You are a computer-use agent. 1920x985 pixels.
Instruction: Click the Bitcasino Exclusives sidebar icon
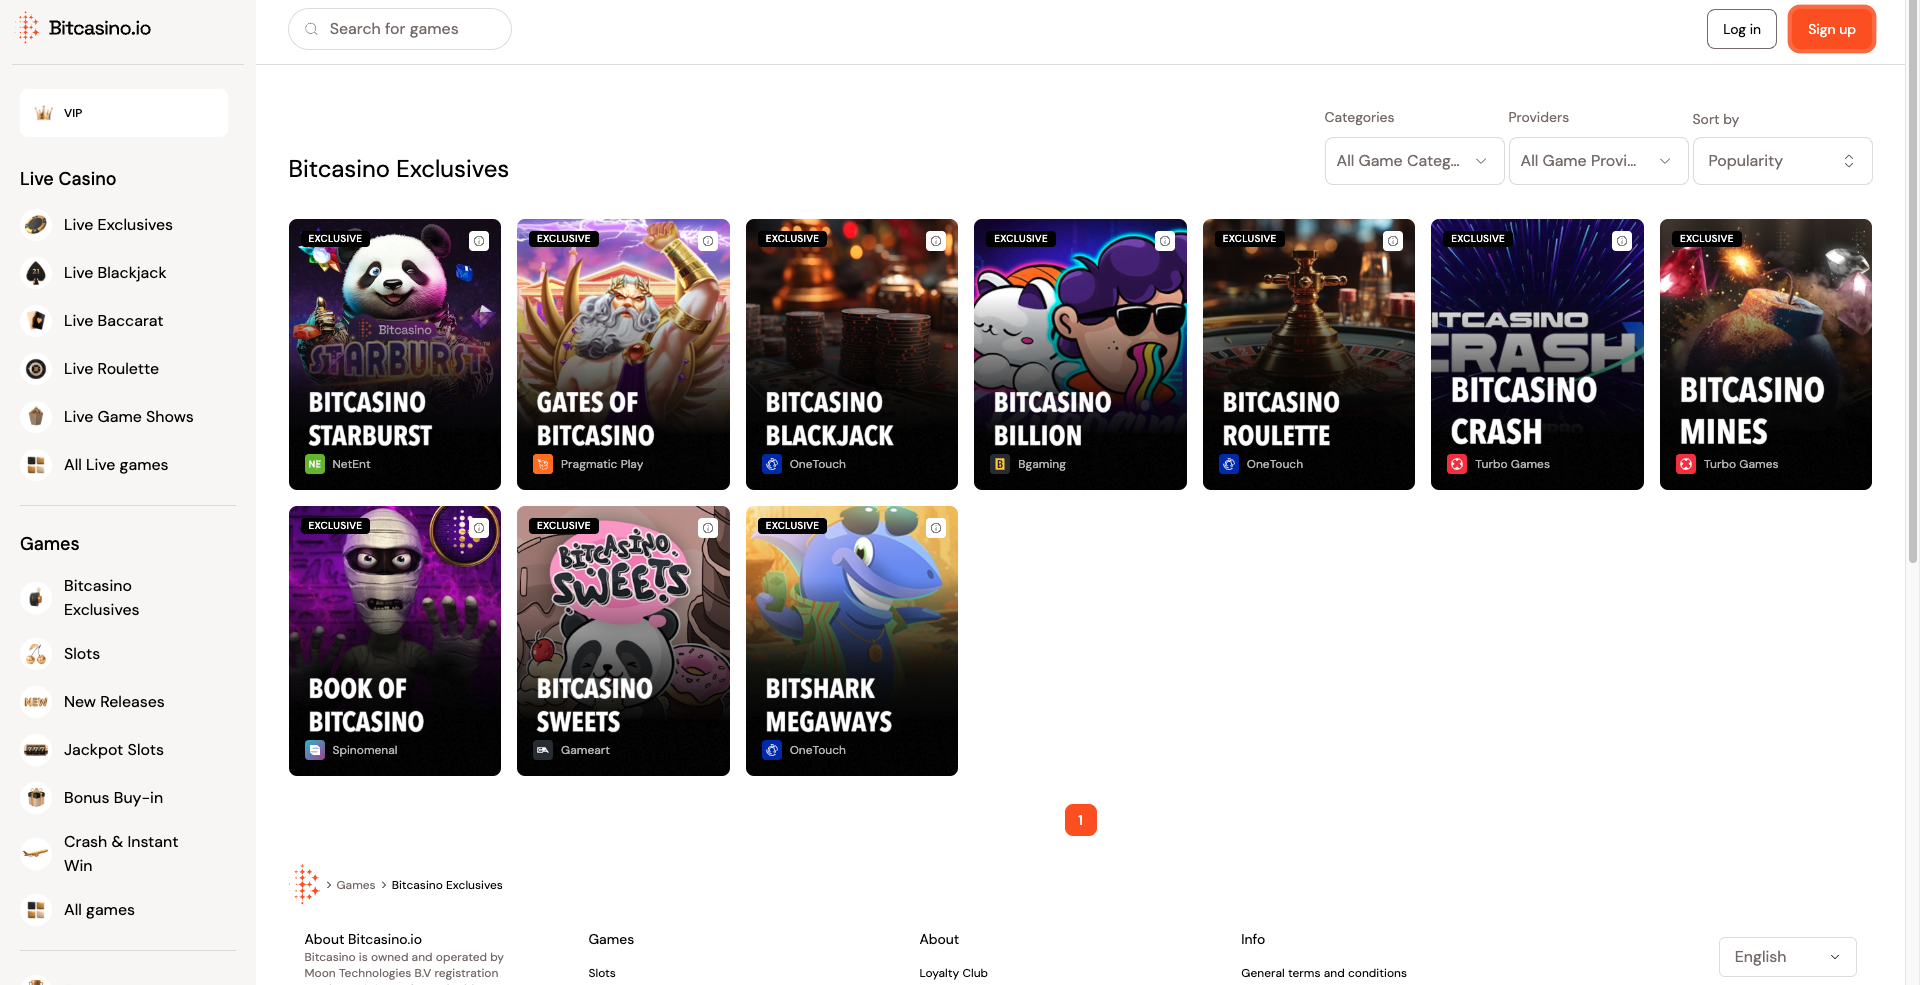pyautogui.click(x=36, y=598)
